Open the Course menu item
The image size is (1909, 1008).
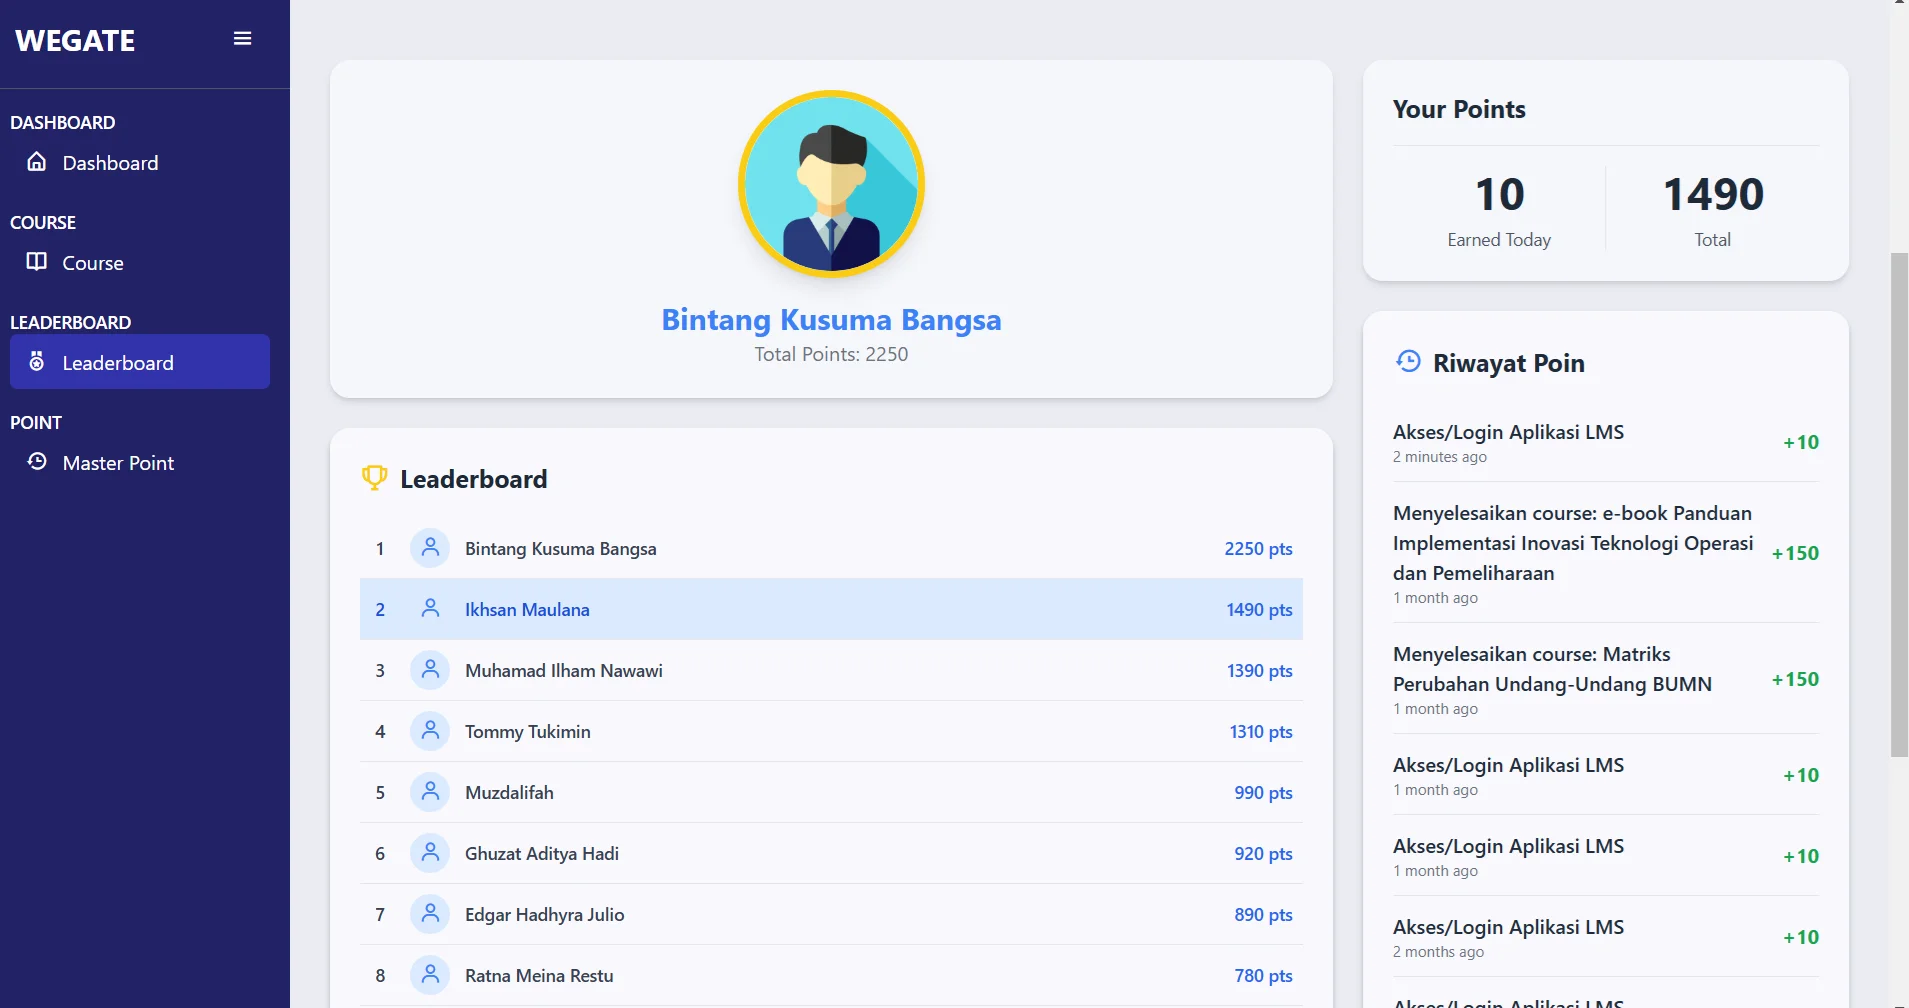tap(93, 263)
